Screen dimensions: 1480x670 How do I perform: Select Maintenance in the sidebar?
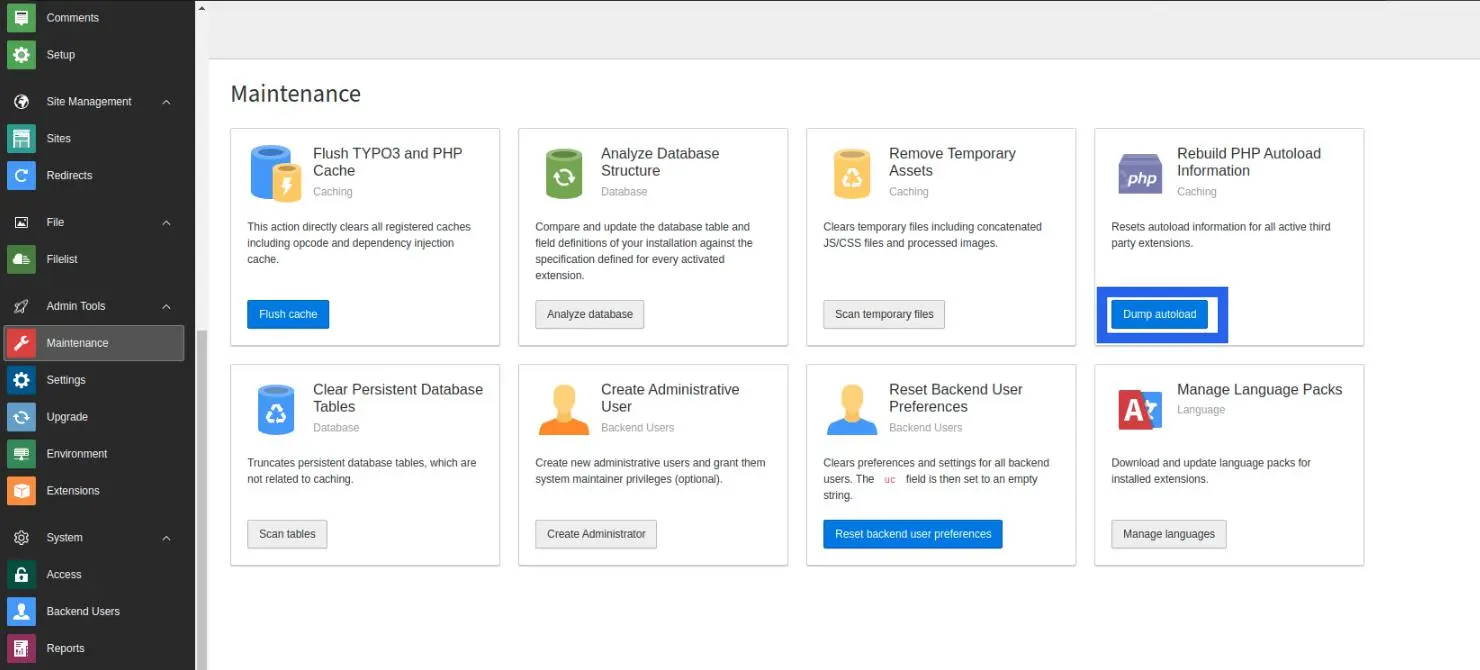click(94, 343)
